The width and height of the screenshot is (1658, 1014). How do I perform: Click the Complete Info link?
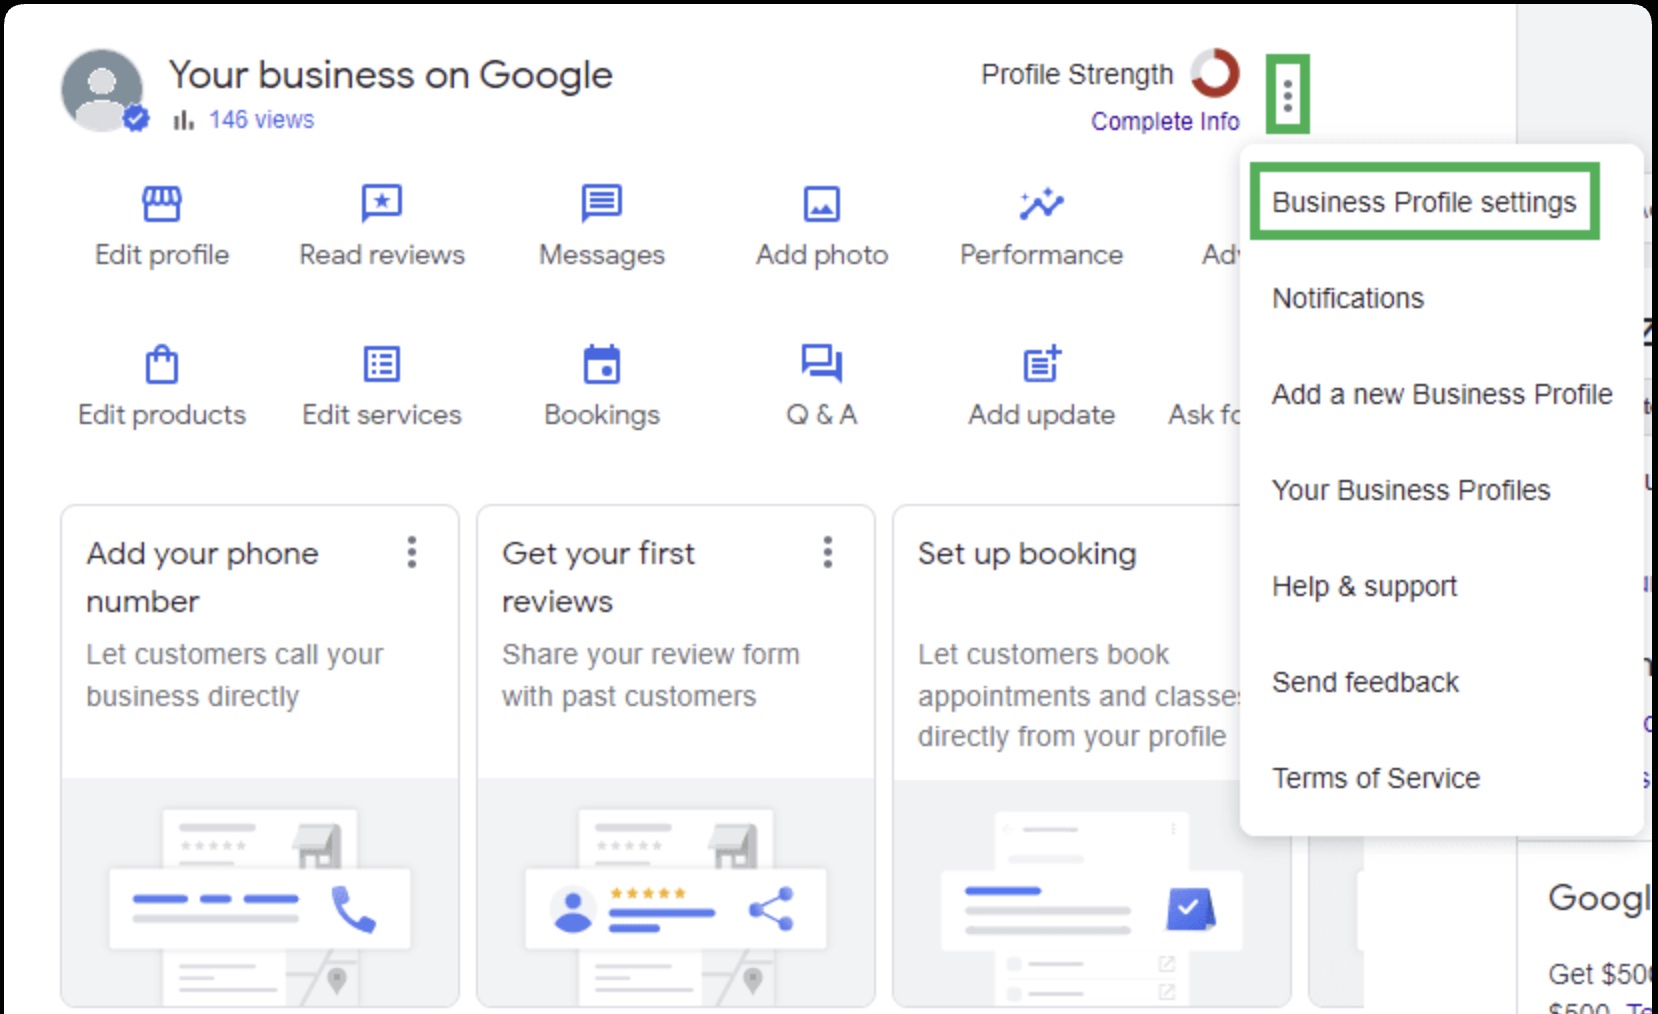pyautogui.click(x=1165, y=121)
